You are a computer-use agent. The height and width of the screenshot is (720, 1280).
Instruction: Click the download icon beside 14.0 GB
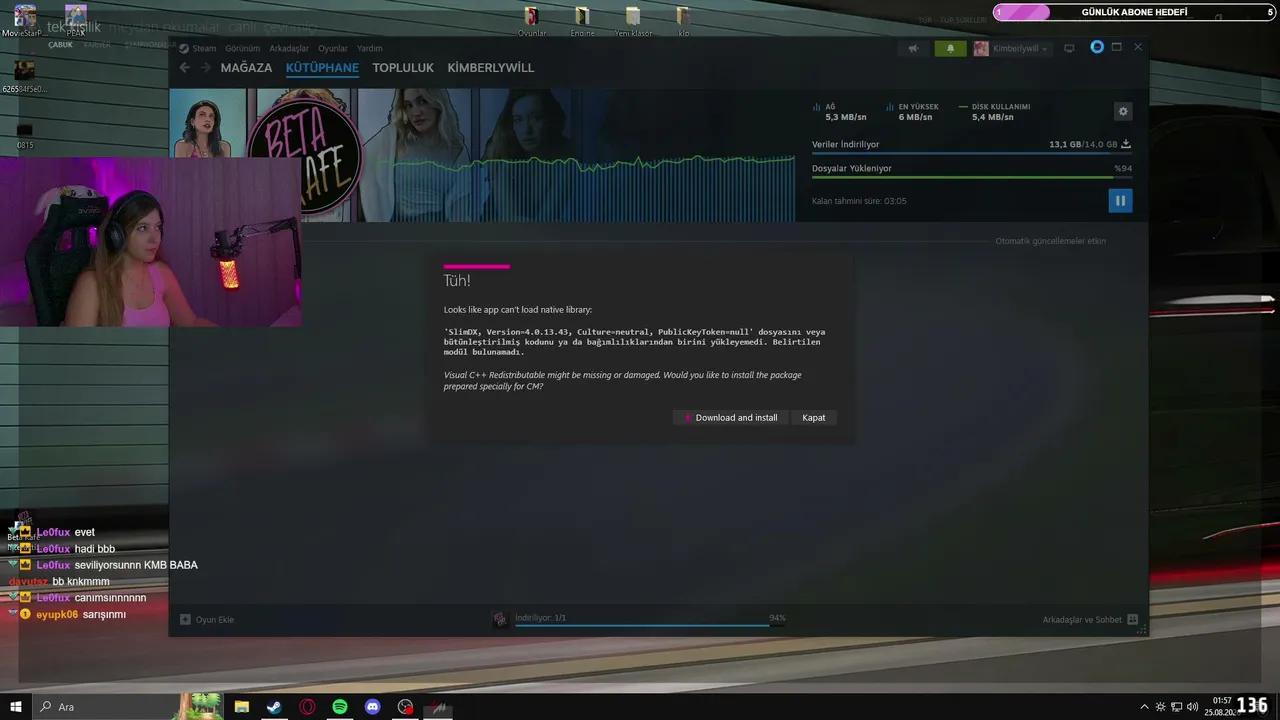pos(1126,144)
